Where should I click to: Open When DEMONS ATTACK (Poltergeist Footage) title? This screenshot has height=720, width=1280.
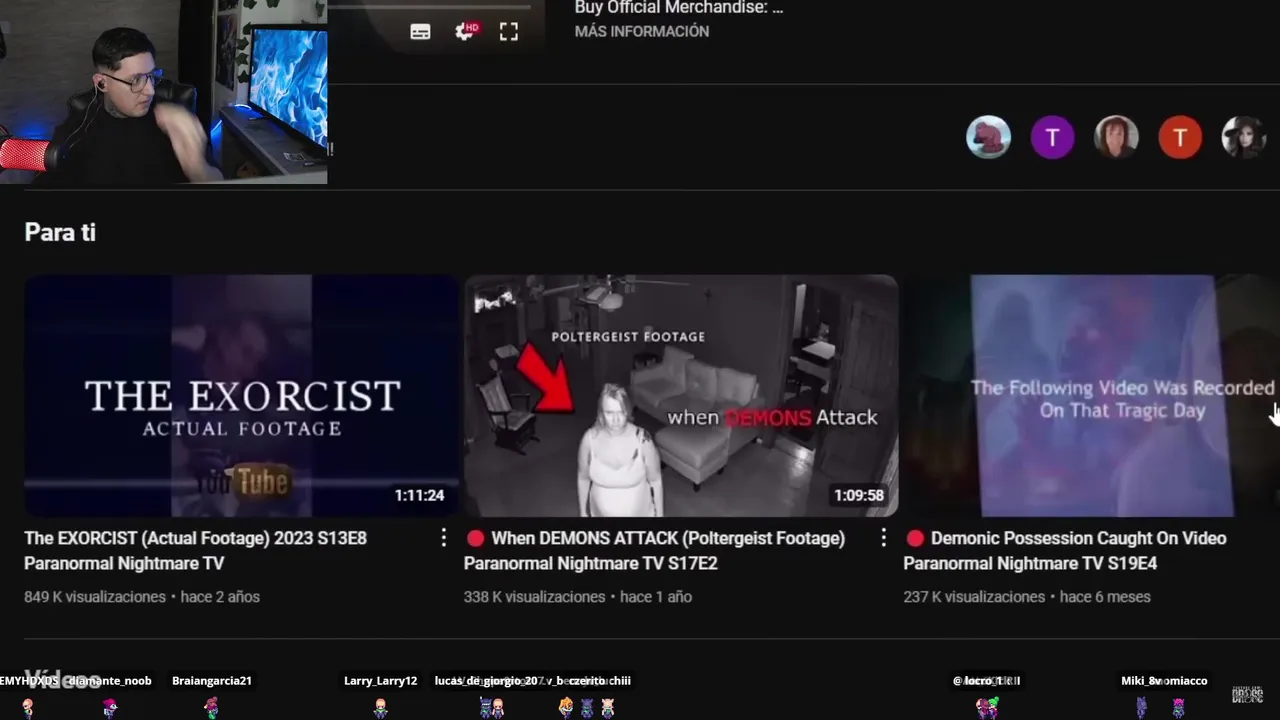[655, 550]
